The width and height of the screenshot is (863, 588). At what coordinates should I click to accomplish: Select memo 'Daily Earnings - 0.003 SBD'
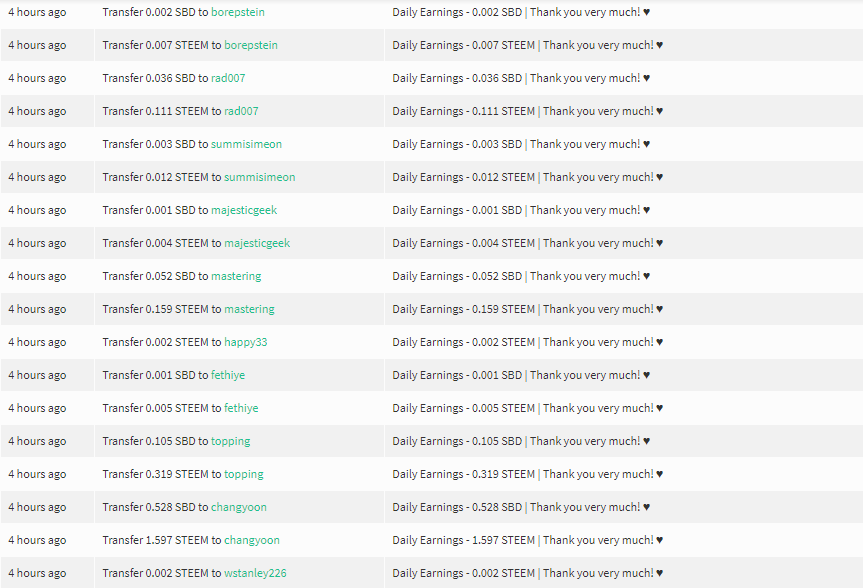(x=457, y=144)
